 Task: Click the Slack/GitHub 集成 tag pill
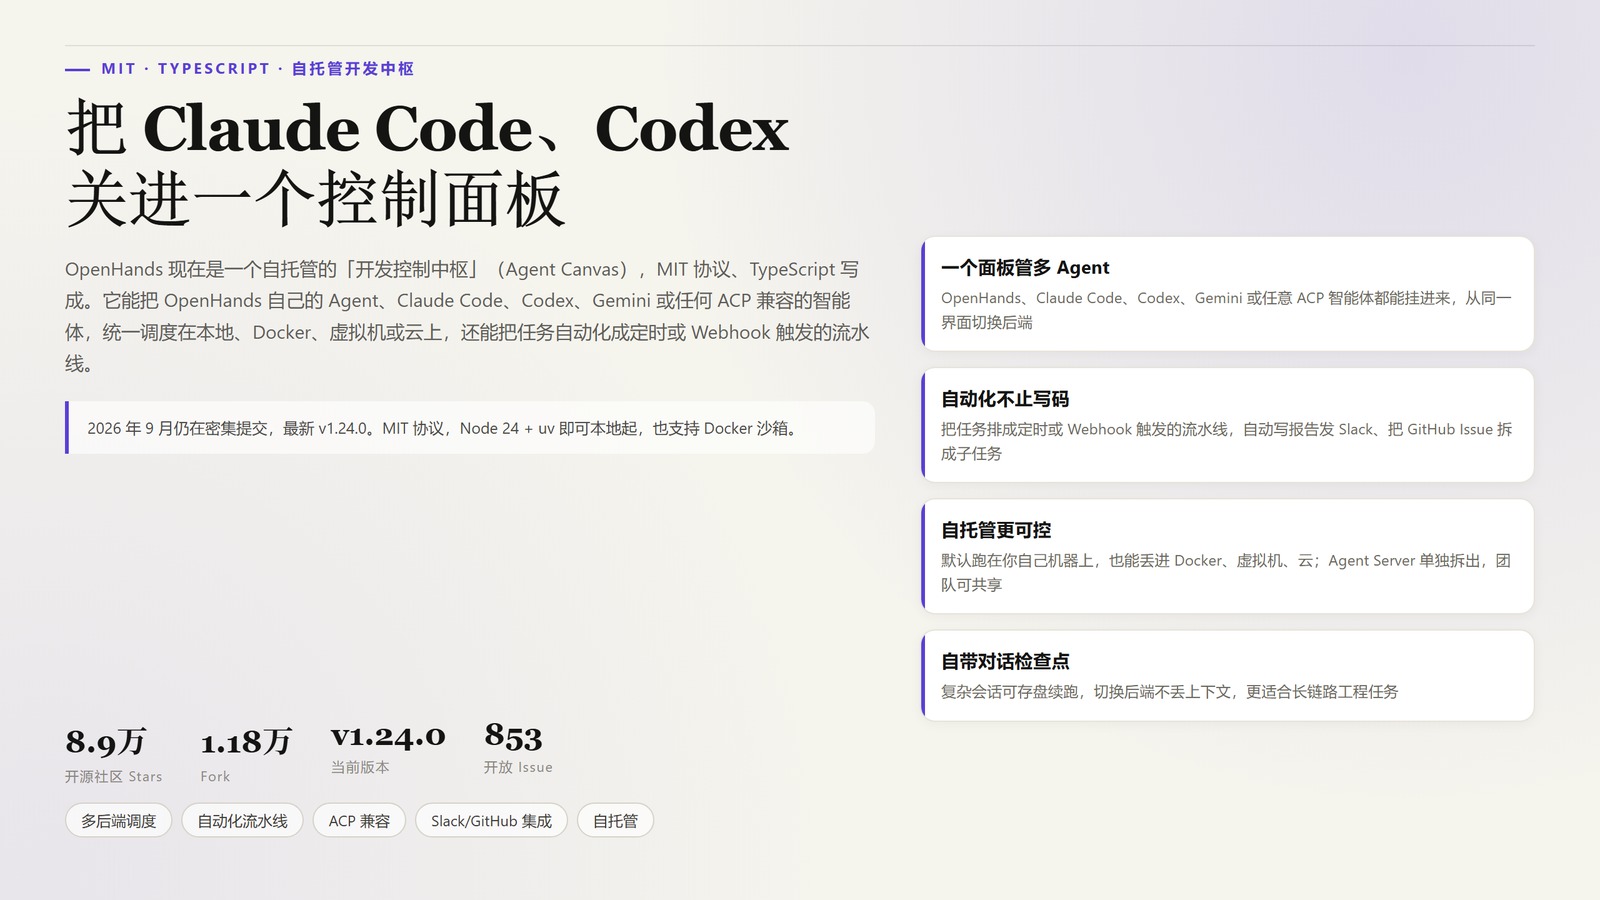pos(491,821)
